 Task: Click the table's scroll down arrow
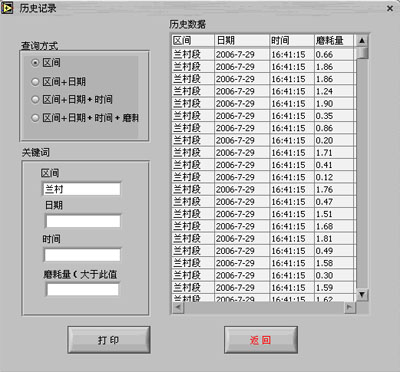[x=362, y=294]
